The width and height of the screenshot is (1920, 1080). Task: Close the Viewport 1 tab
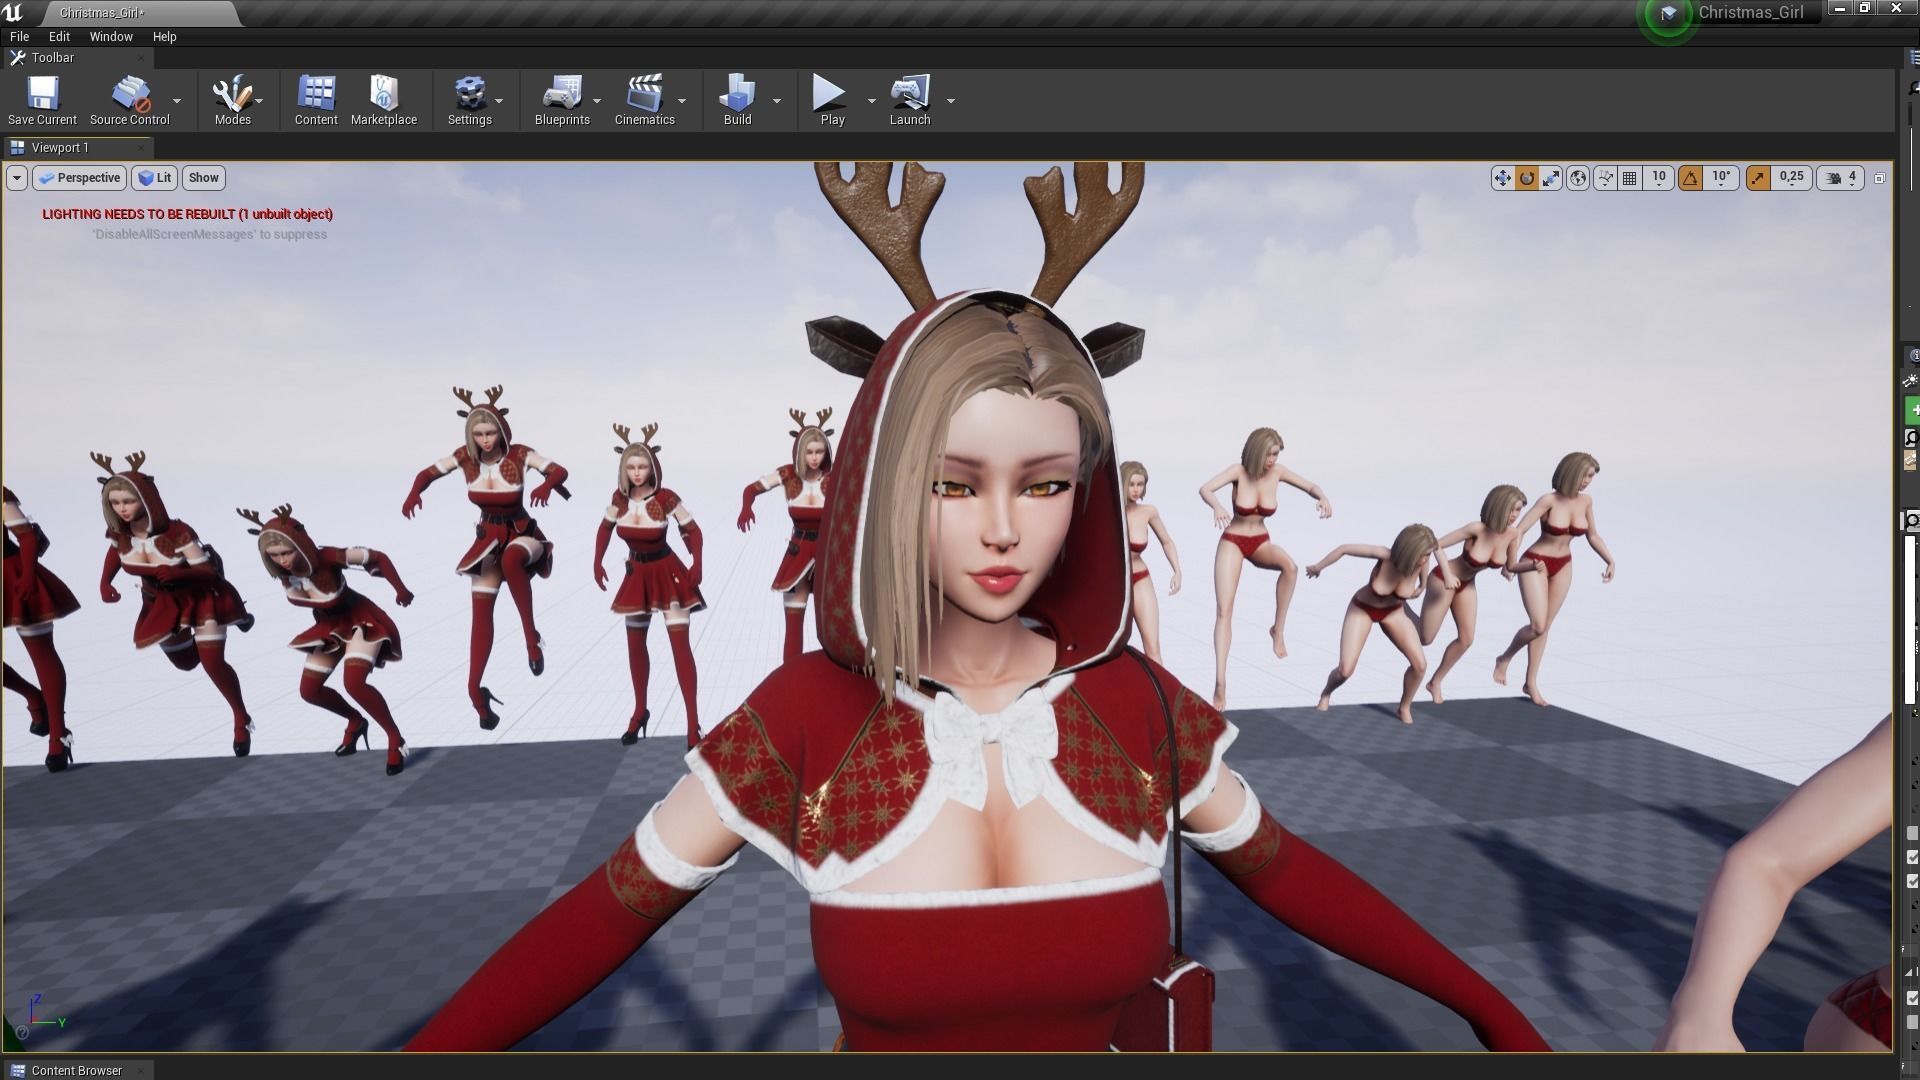point(141,148)
